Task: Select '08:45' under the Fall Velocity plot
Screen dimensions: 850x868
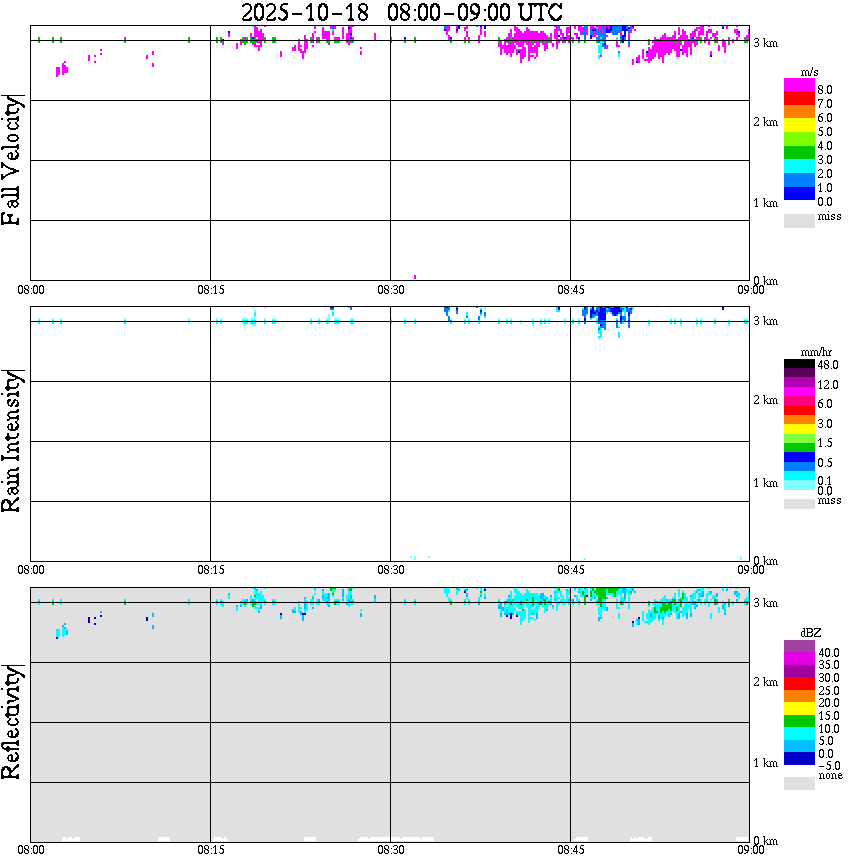Action: pyautogui.click(x=571, y=290)
